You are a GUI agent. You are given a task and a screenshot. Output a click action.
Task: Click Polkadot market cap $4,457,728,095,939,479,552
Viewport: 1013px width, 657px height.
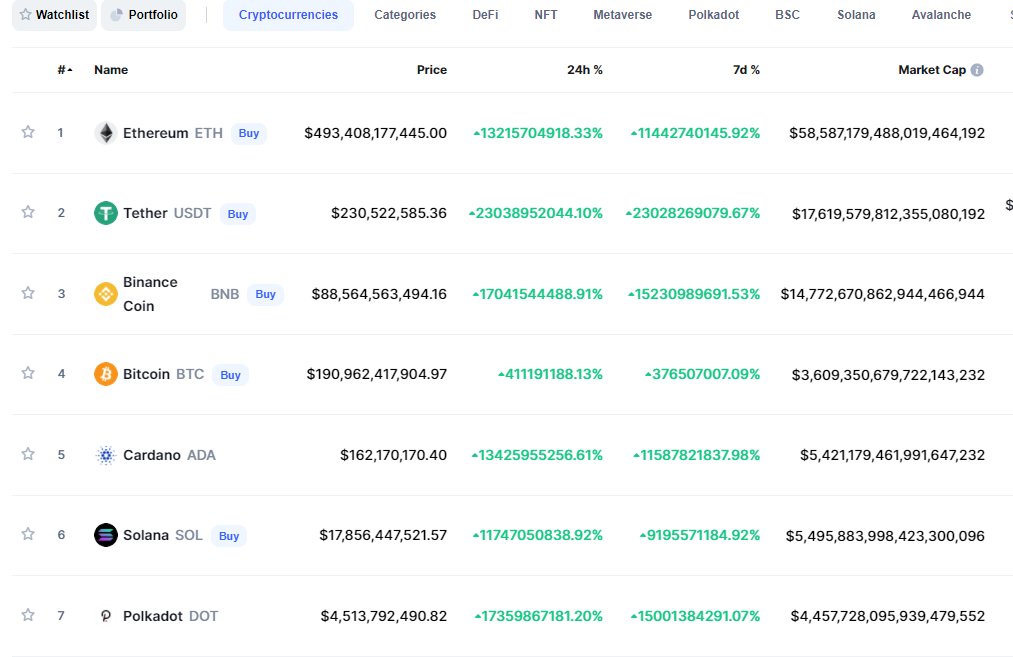(x=888, y=616)
